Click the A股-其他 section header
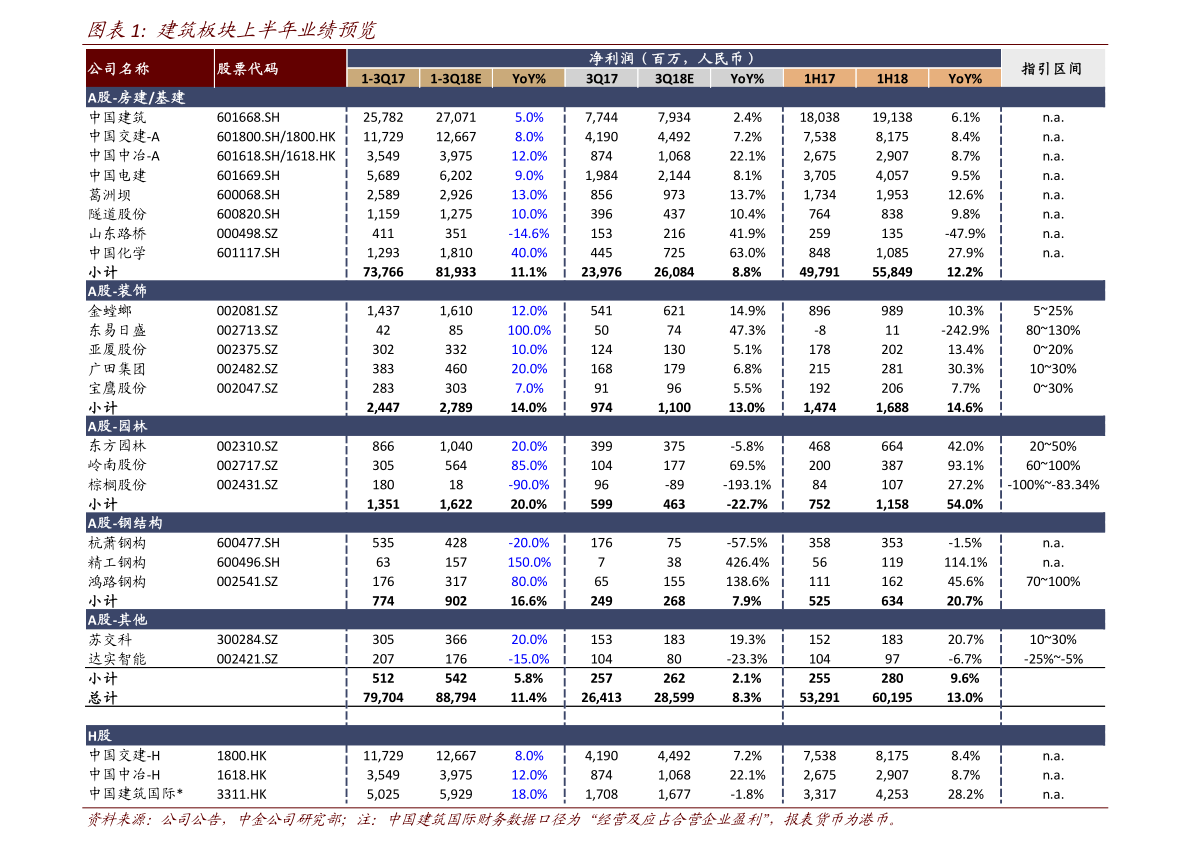The width and height of the screenshot is (1191, 849). (x=596, y=620)
